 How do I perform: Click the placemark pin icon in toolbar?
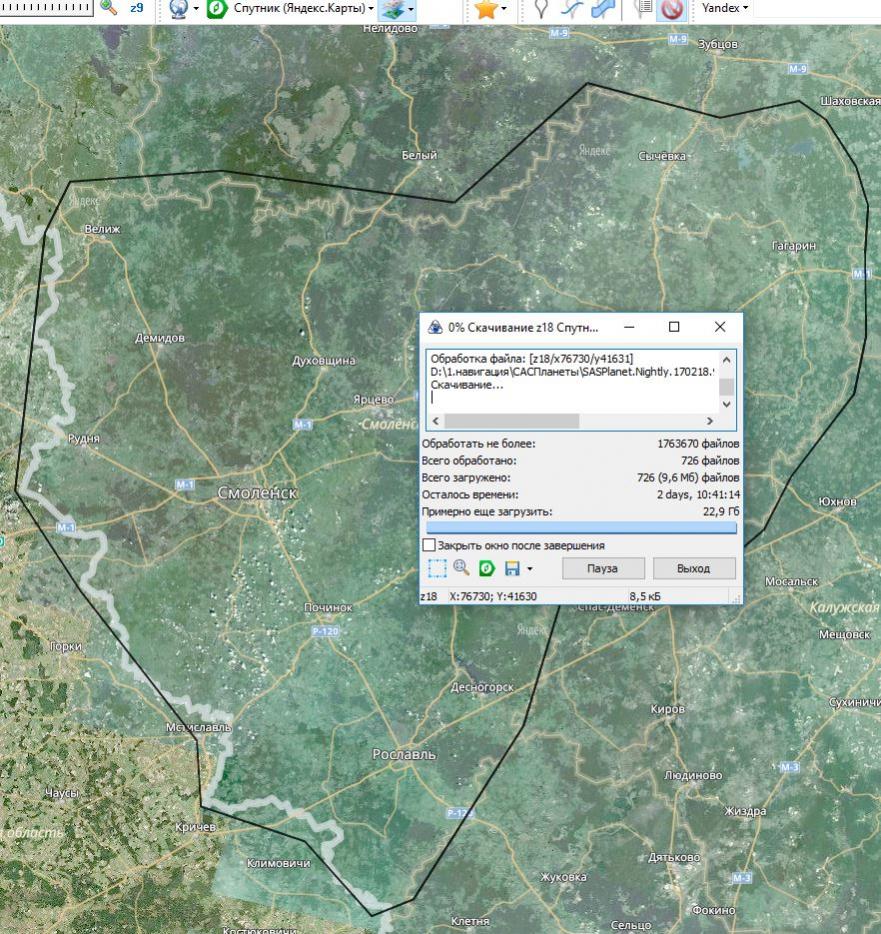tap(541, 9)
